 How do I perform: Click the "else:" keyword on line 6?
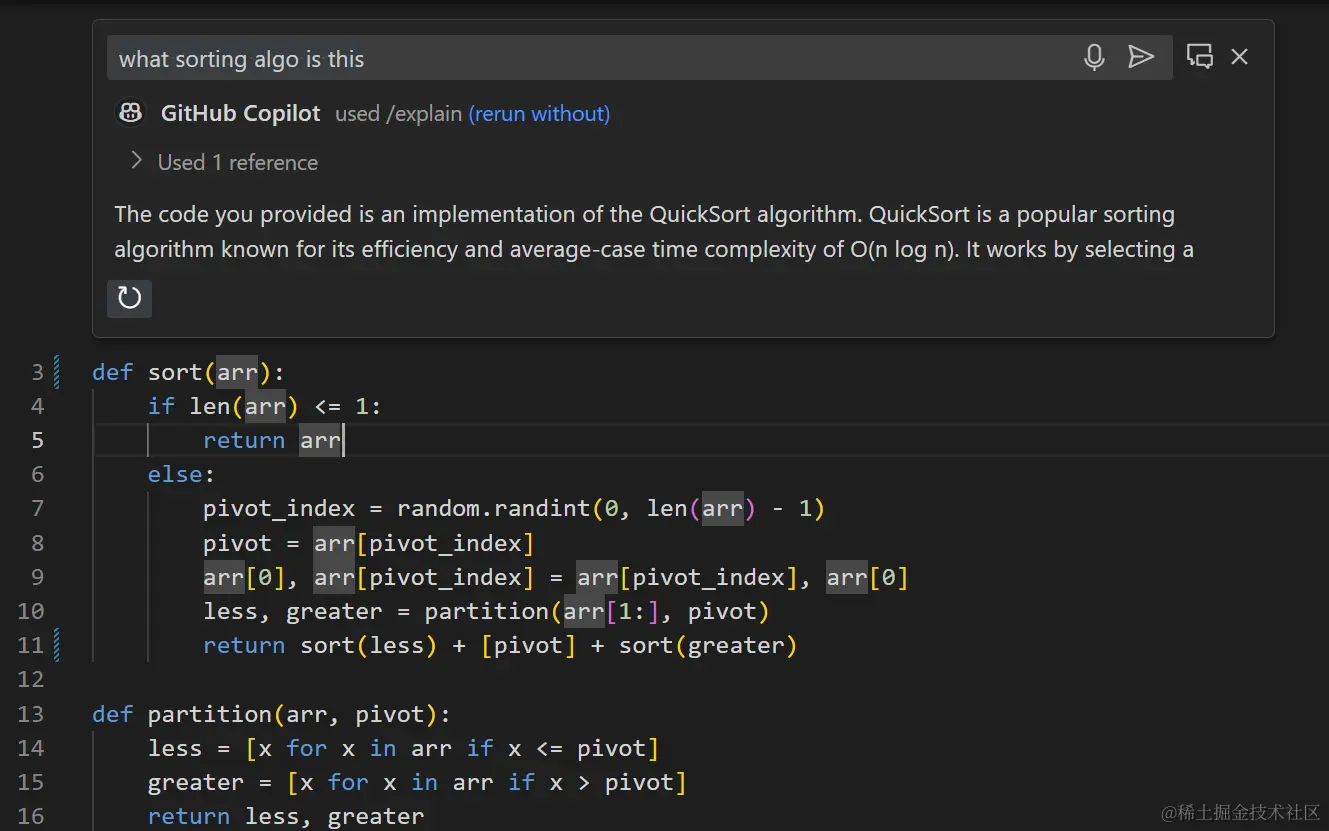pyautogui.click(x=181, y=474)
